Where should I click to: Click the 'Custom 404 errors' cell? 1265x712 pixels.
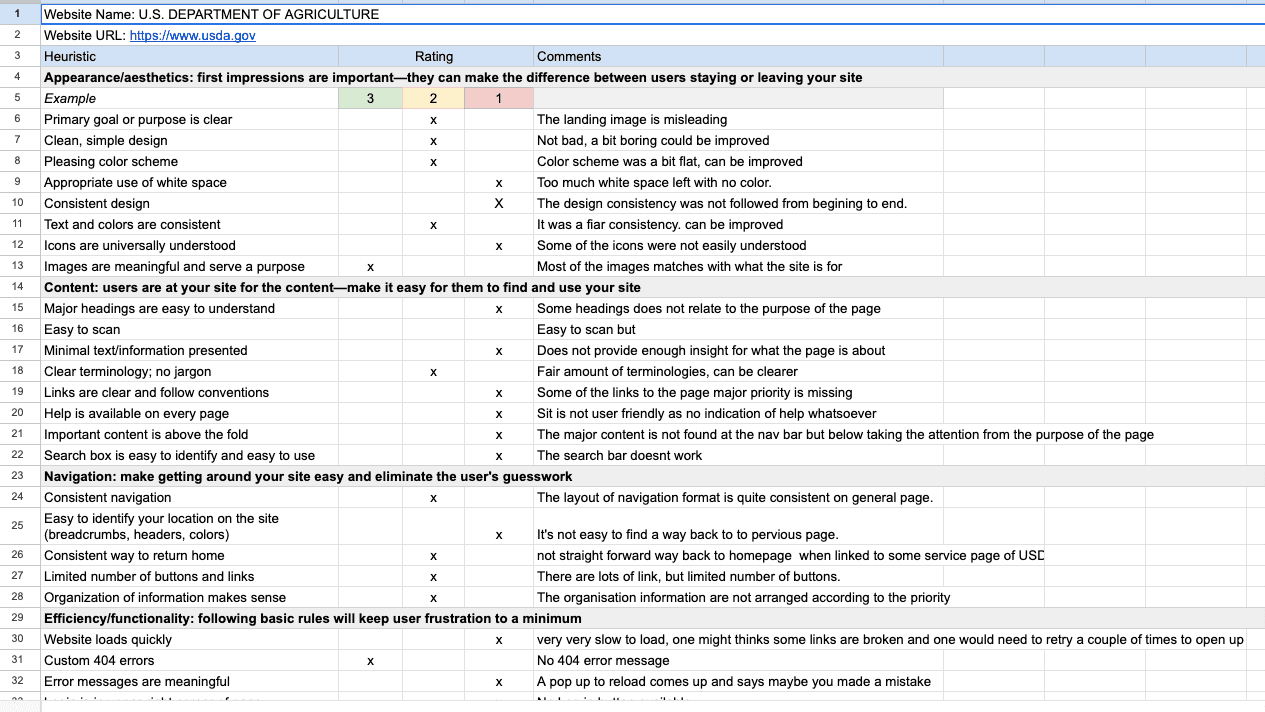click(x=189, y=660)
